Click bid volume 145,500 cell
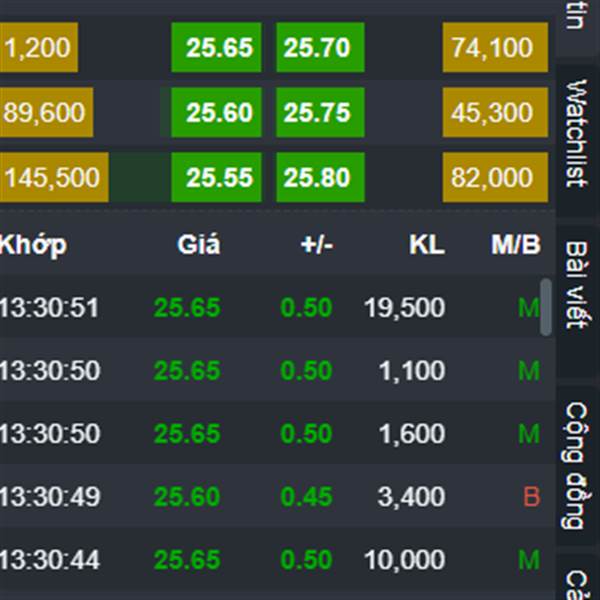 (x=54, y=177)
